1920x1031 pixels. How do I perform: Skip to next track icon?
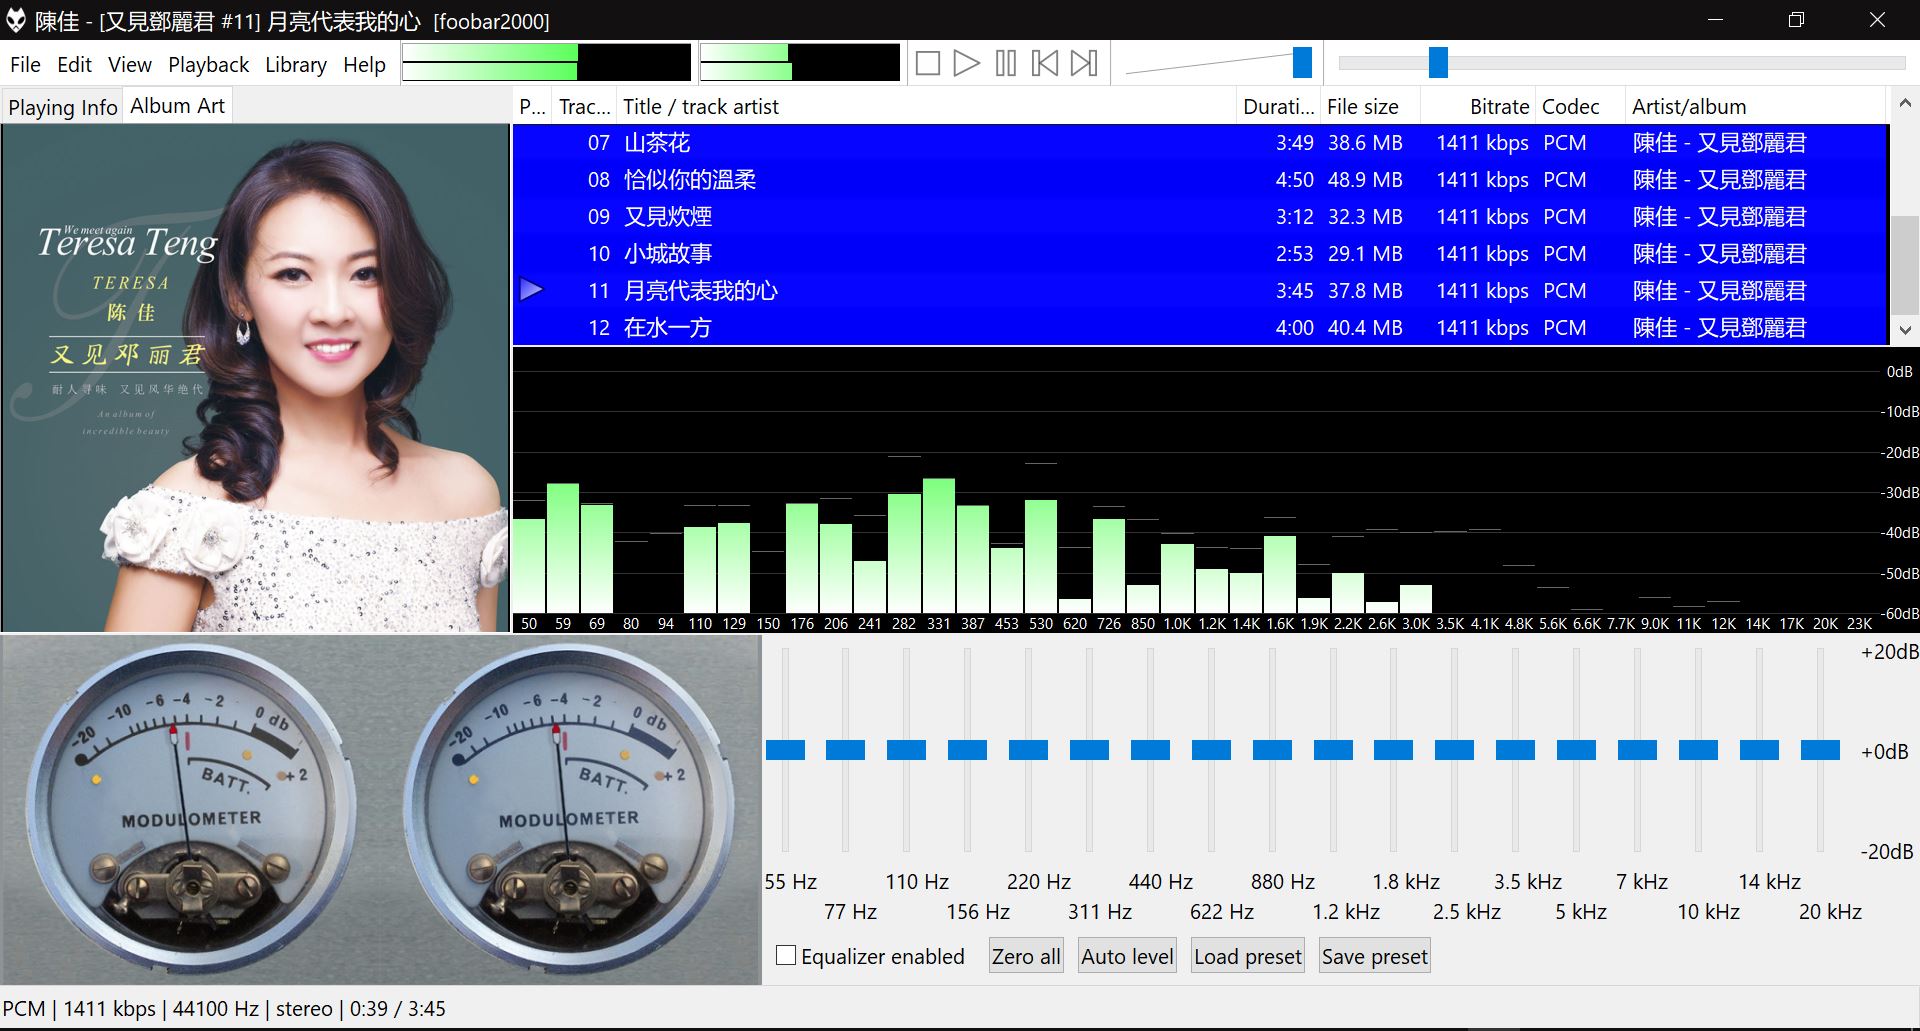1084,64
